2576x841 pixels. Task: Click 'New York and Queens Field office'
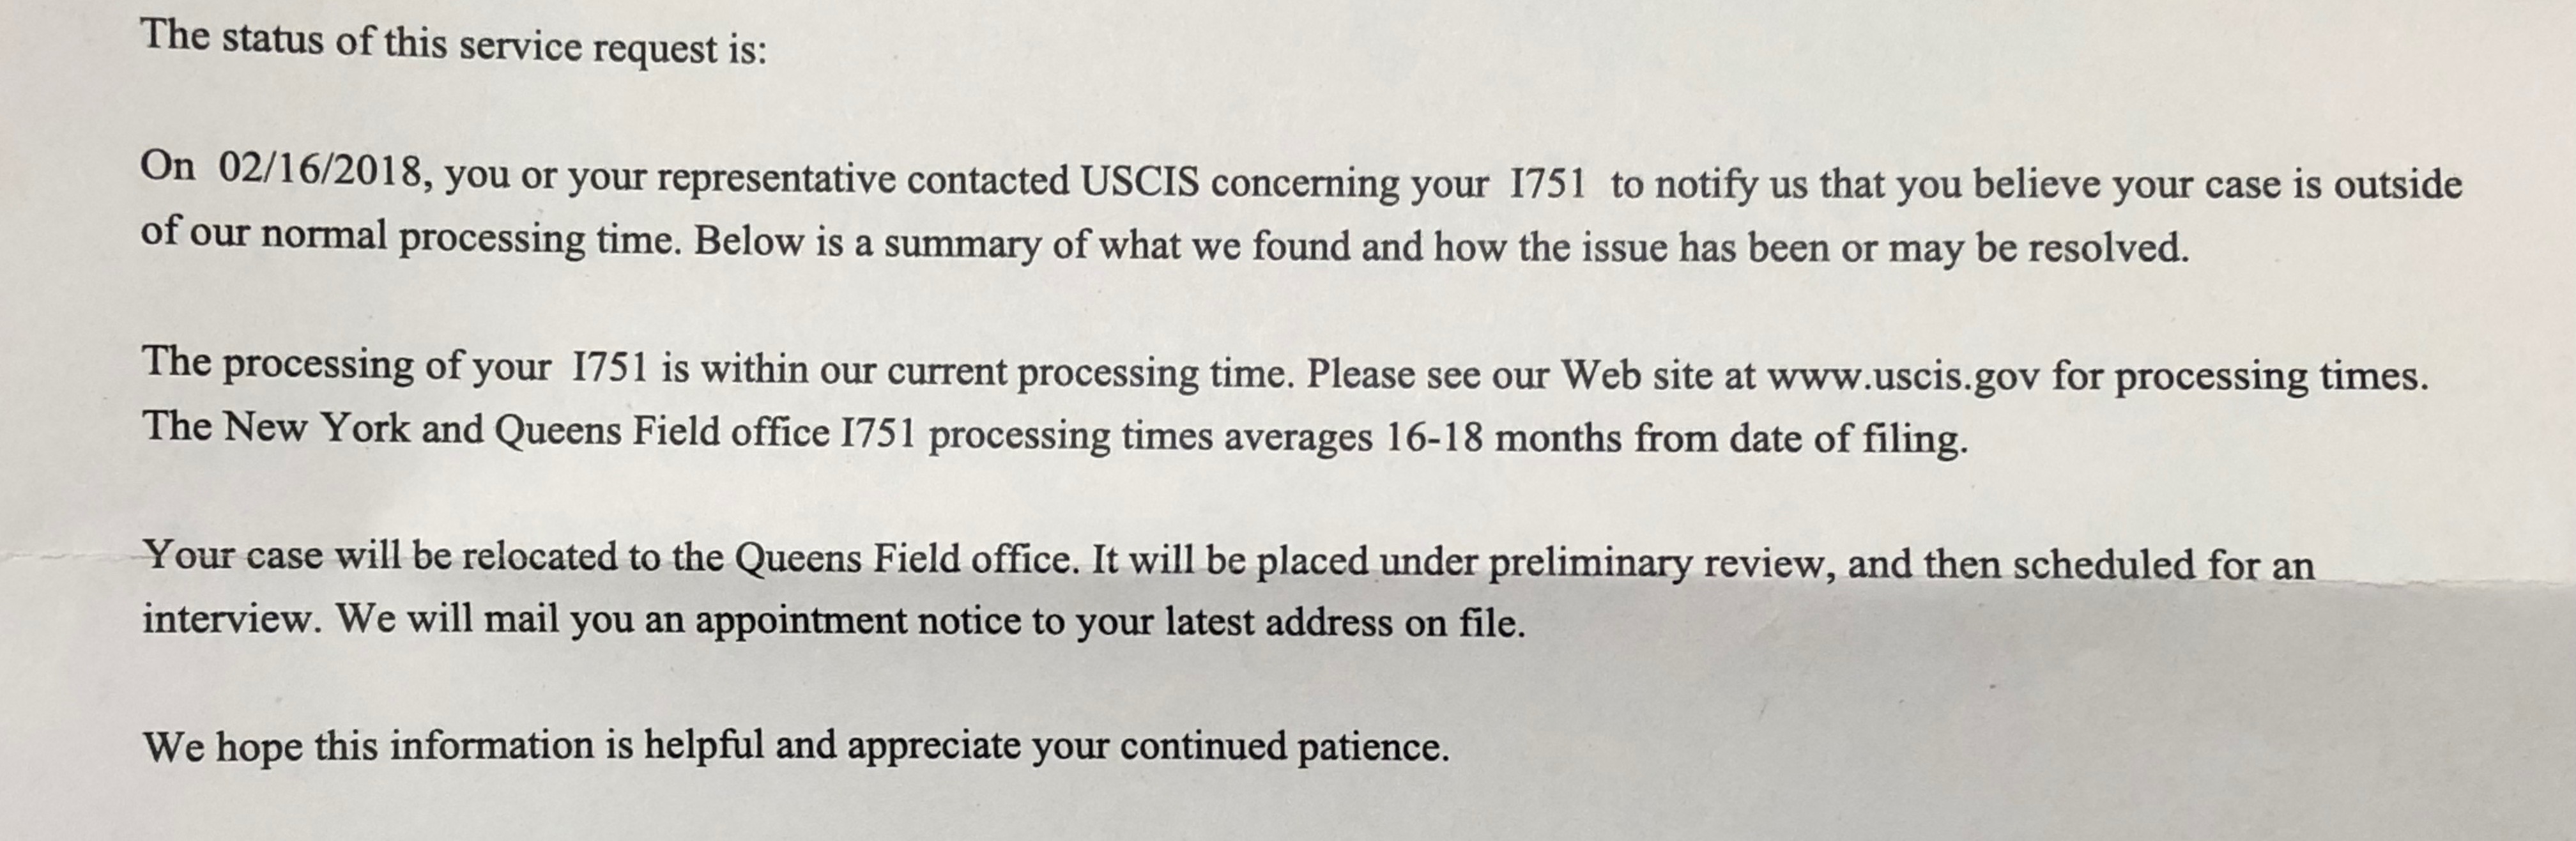pos(526,431)
